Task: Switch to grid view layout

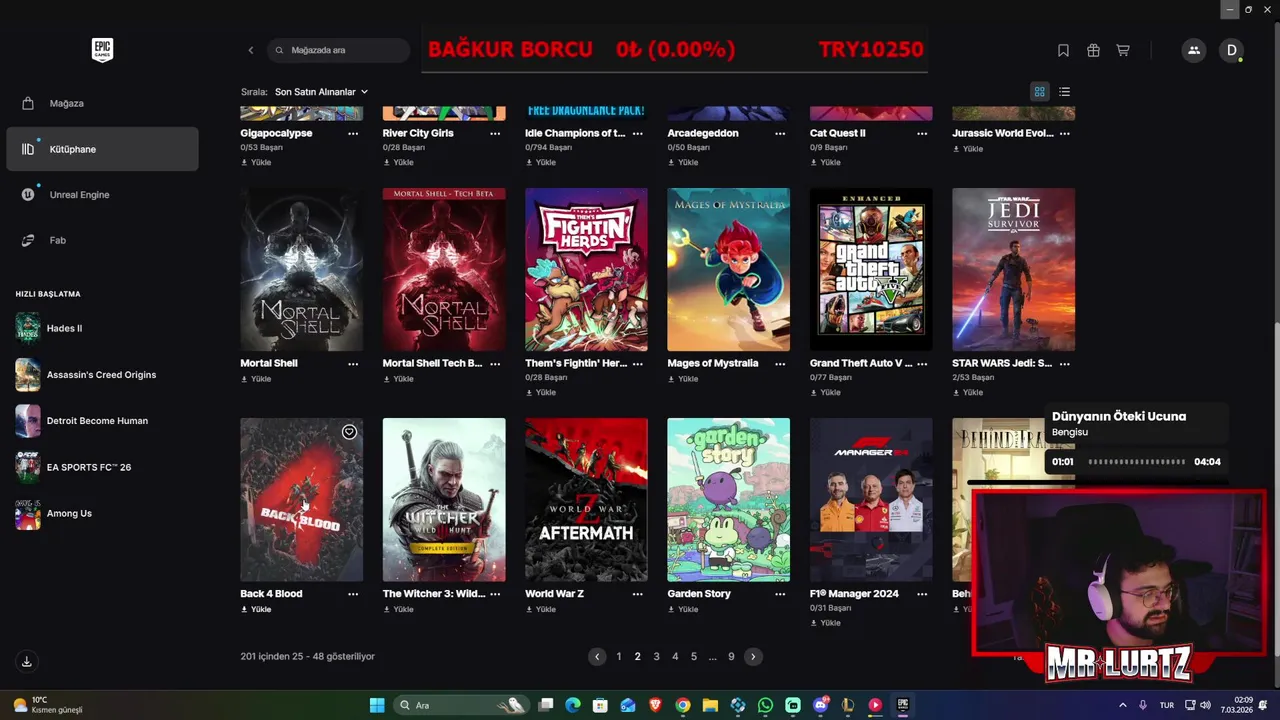Action: (1039, 92)
